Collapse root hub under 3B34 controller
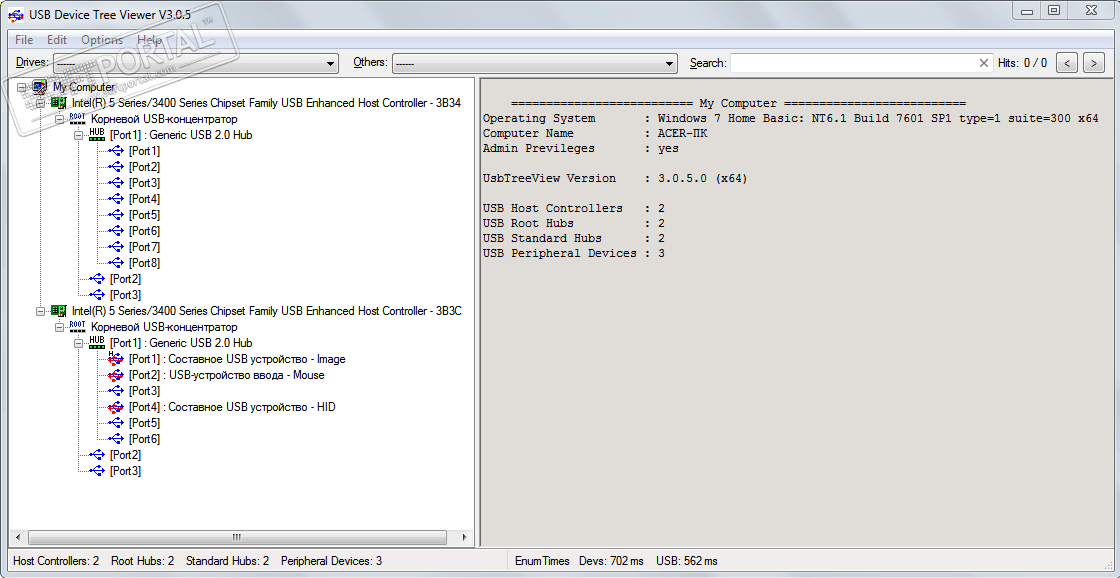 (59, 119)
